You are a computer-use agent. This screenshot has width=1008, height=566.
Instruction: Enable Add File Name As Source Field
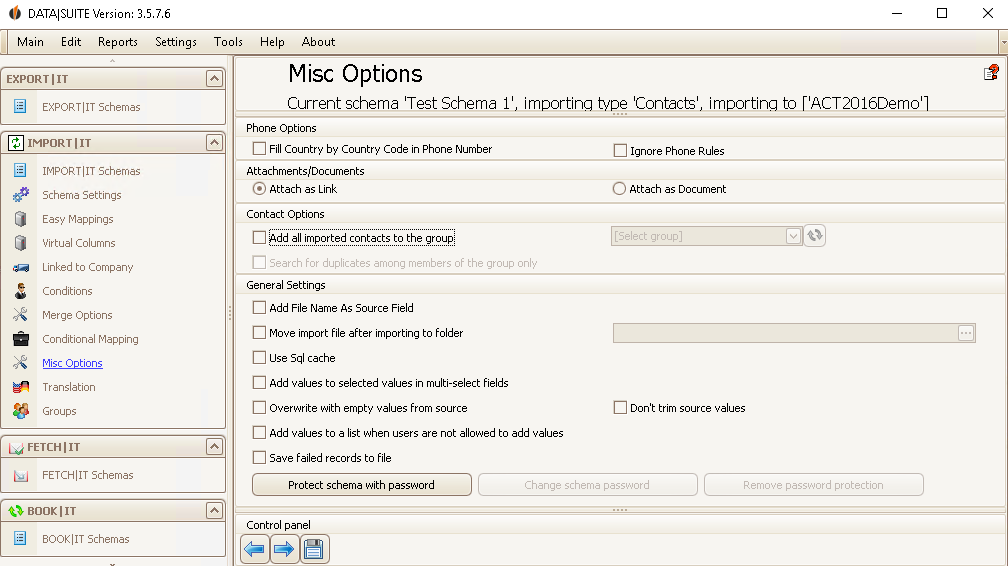point(259,307)
